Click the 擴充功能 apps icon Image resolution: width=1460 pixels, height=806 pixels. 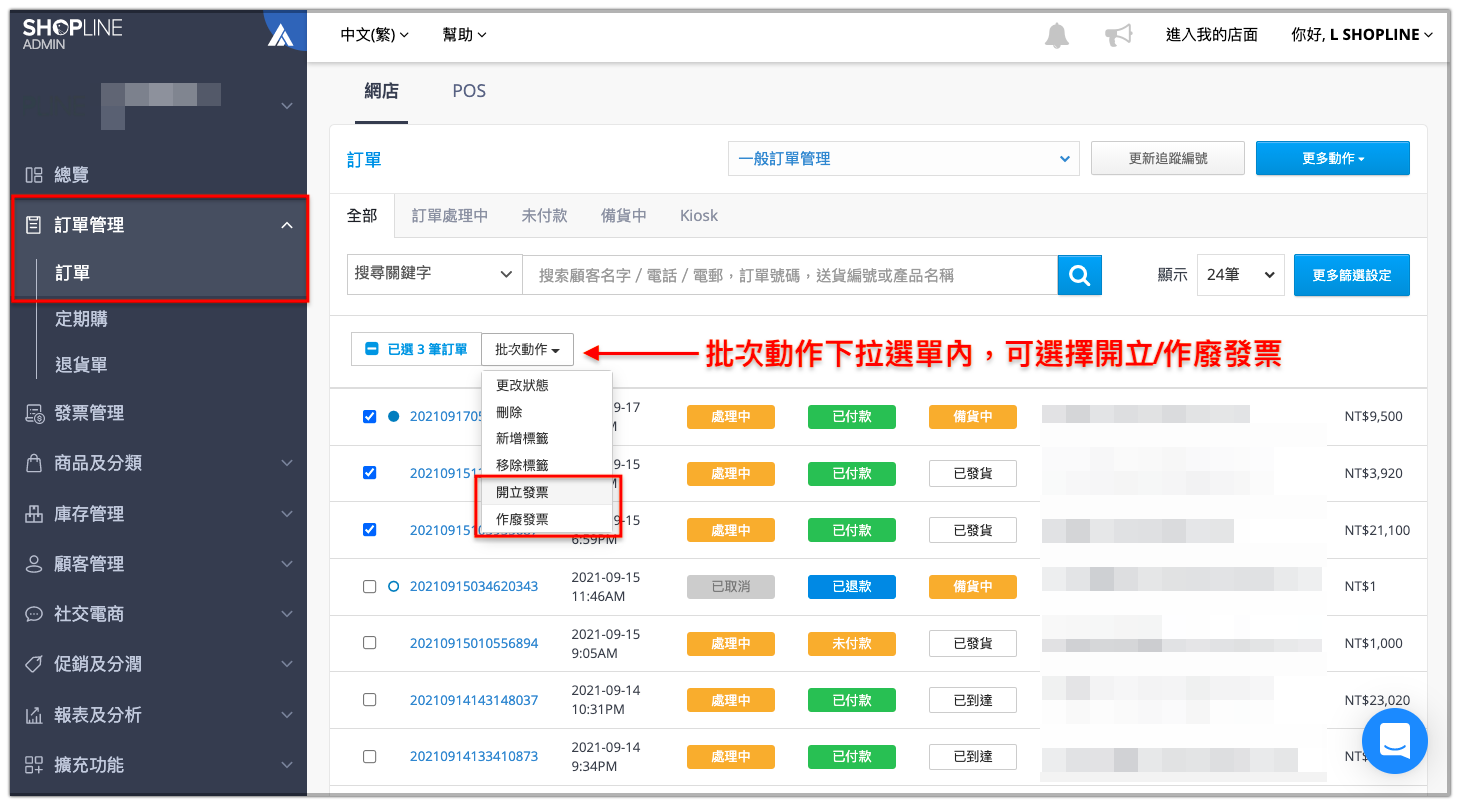click(x=34, y=765)
